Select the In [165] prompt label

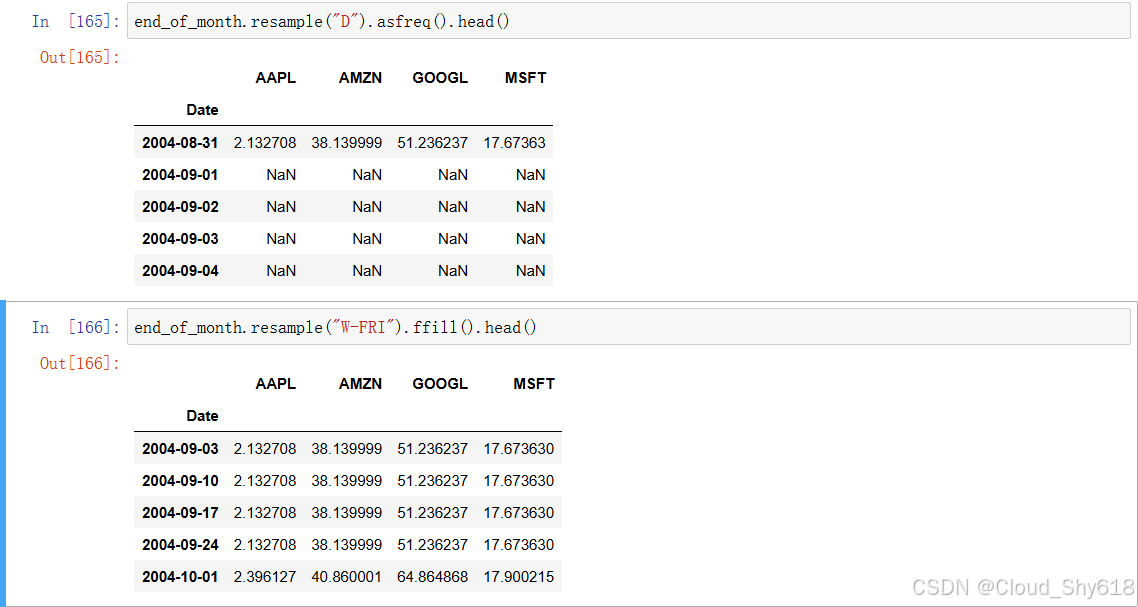pos(75,22)
